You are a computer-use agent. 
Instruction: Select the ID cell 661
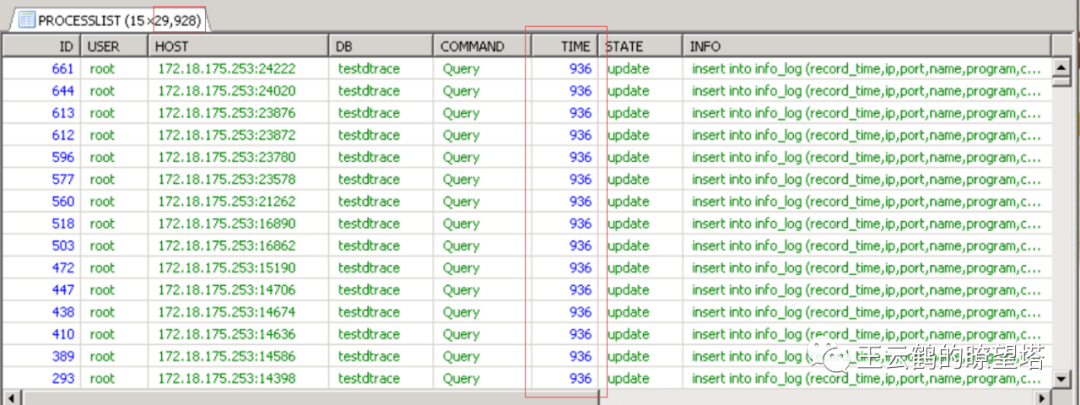63,69
